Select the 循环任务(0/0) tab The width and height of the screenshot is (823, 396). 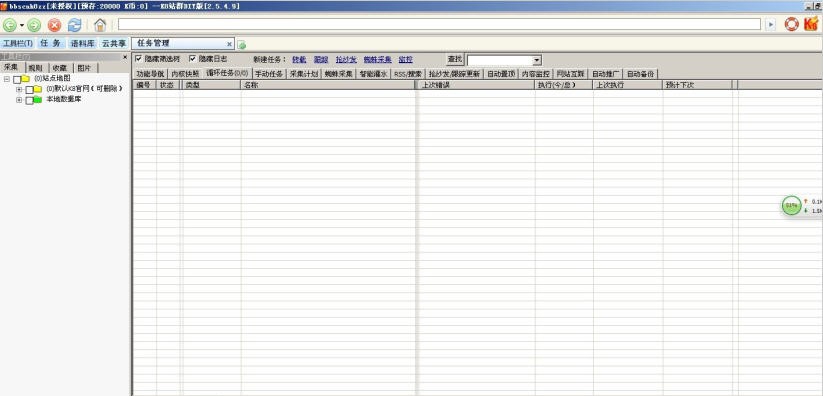(227, 73)
